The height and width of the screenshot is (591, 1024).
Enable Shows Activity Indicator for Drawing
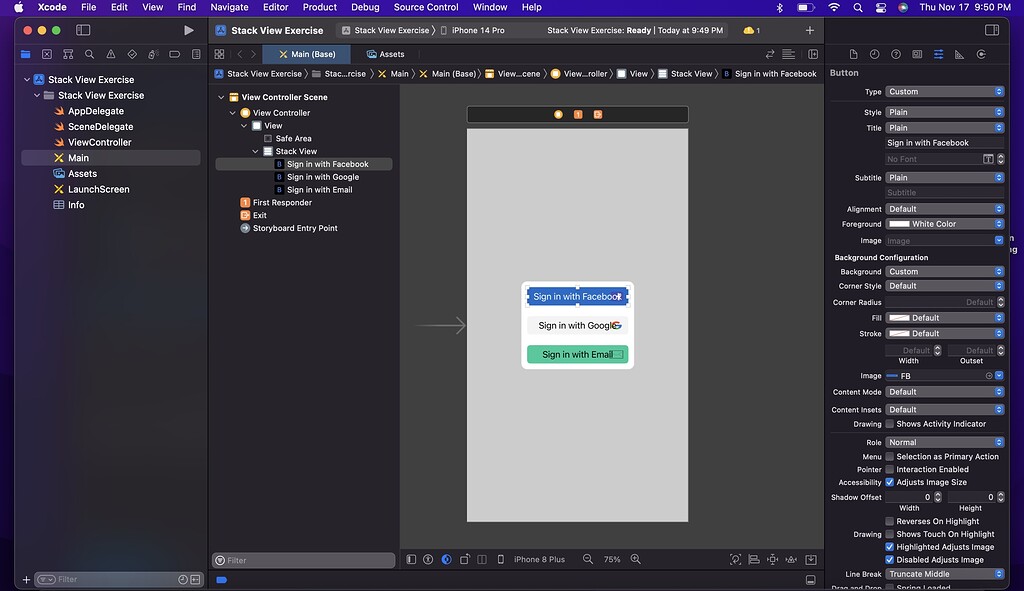point(889,424)
